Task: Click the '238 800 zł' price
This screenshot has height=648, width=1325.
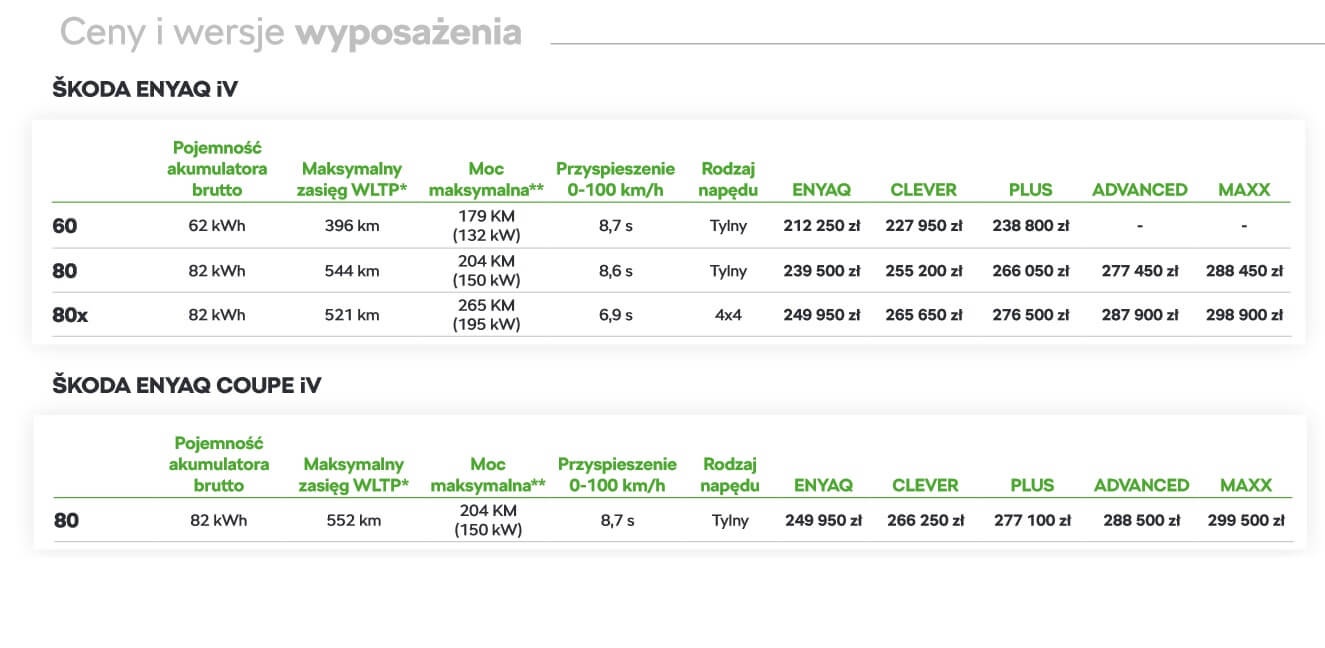Action: click(x=1031, y=226)
